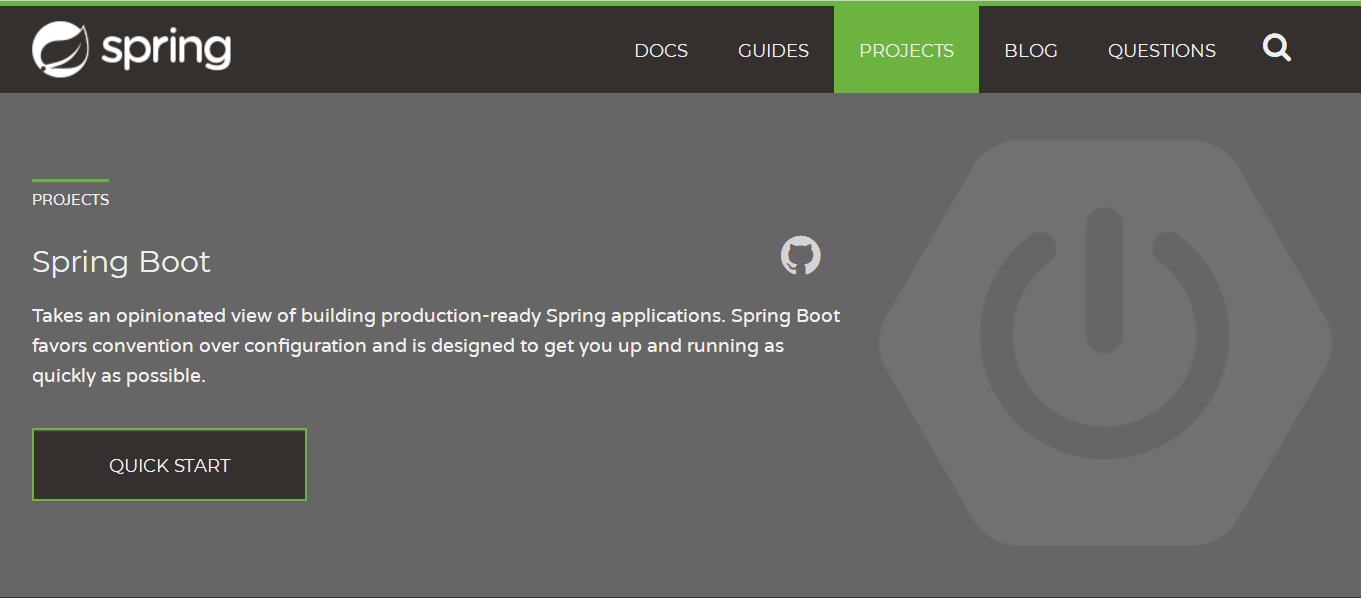This screenshot has width=1361, height=598.
Task: Open the Spring Boot heading link
Action: click(121, 262)
